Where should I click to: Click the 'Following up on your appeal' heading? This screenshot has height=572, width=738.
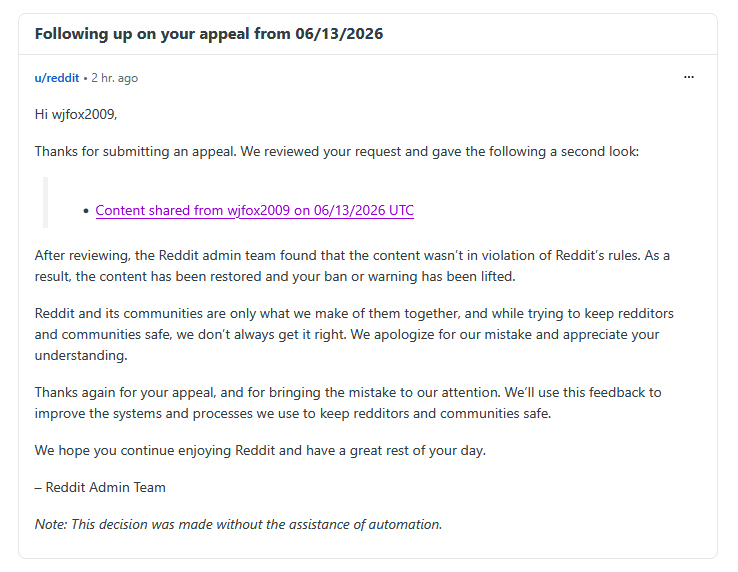tap(209, 34)
